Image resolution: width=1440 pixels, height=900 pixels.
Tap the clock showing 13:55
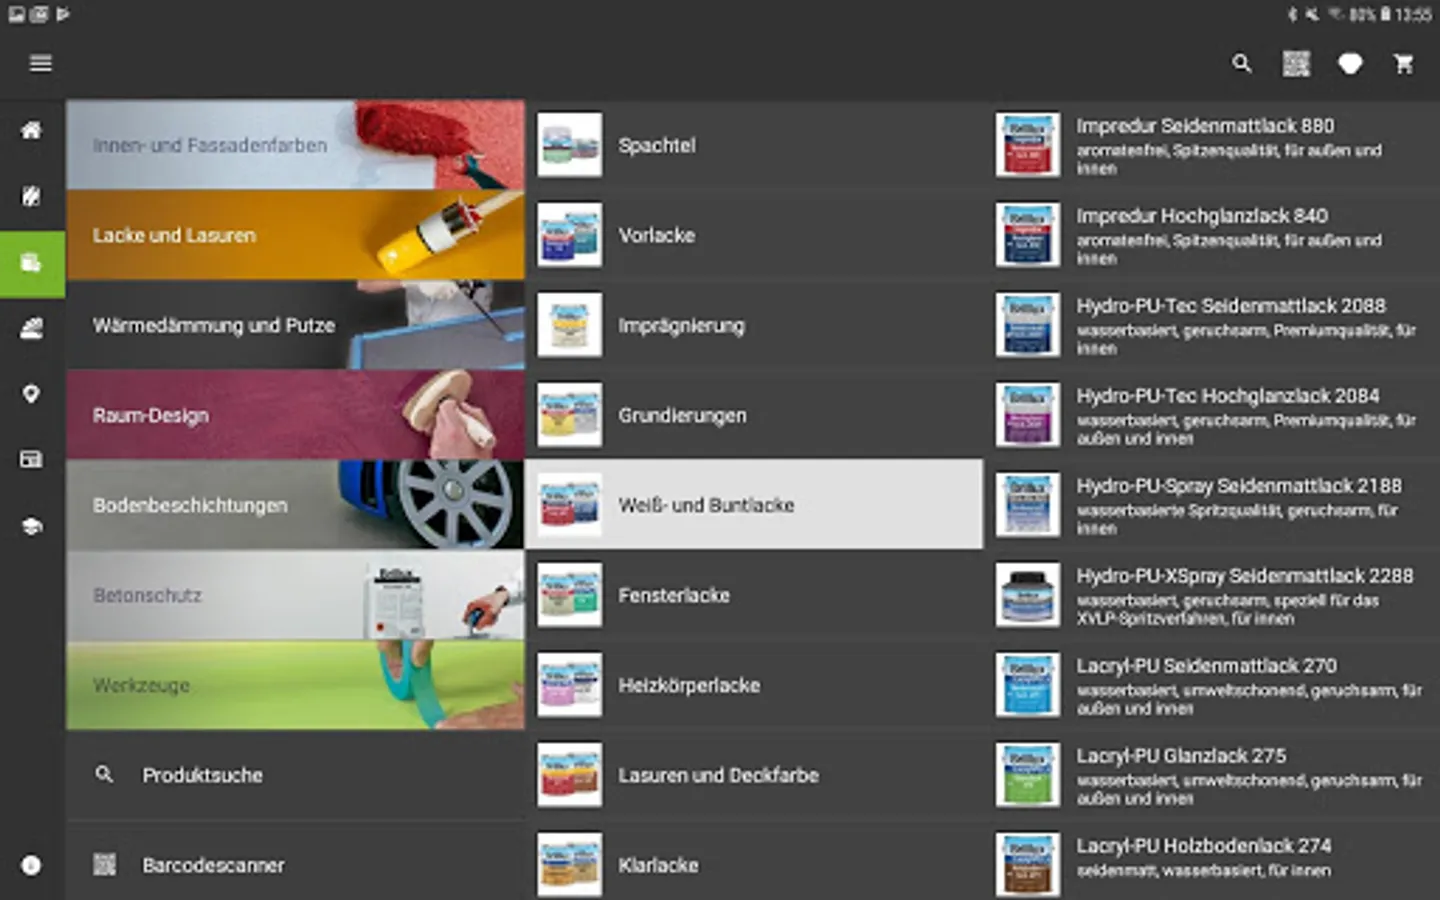pos(1413,14)
